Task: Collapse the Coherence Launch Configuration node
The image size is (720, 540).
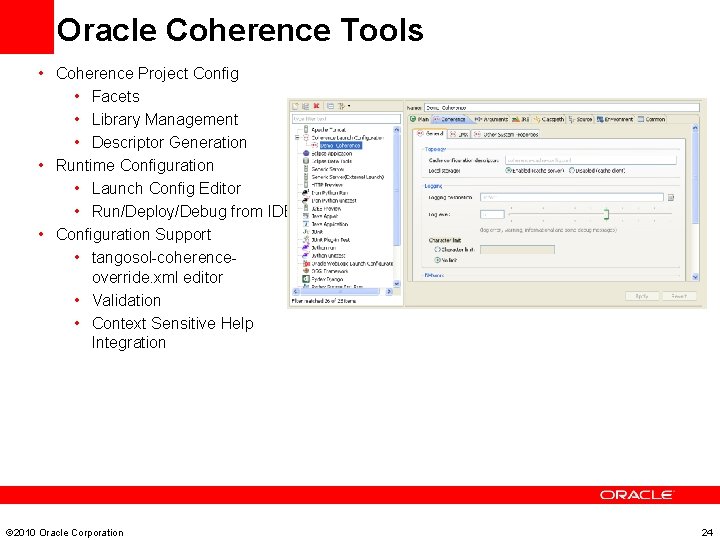Action: pyautogui.click(x=297, y=137)
